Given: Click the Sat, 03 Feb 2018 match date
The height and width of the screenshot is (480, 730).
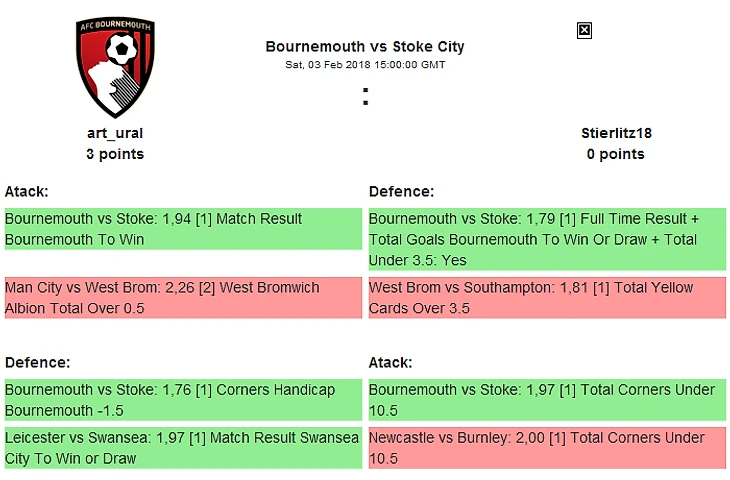Looking at the screenshot, I should (365, 65).
